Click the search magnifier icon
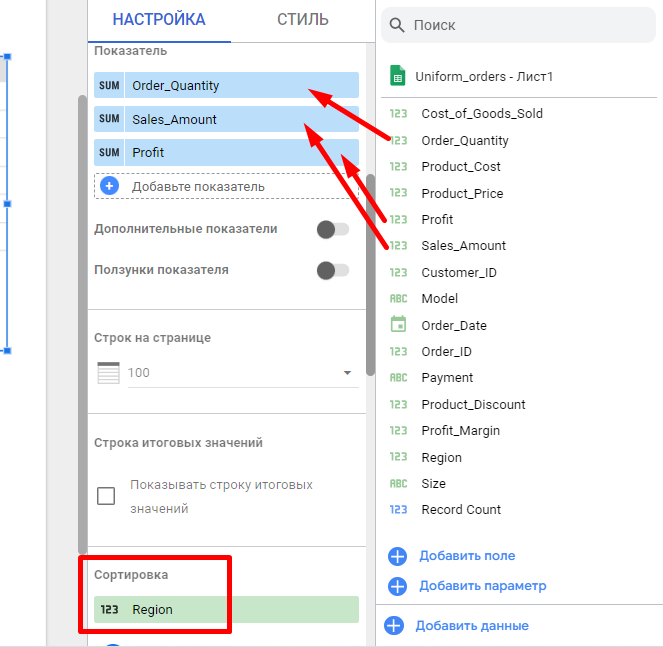The height and width of the screenshot is (647, 663). 397,25
